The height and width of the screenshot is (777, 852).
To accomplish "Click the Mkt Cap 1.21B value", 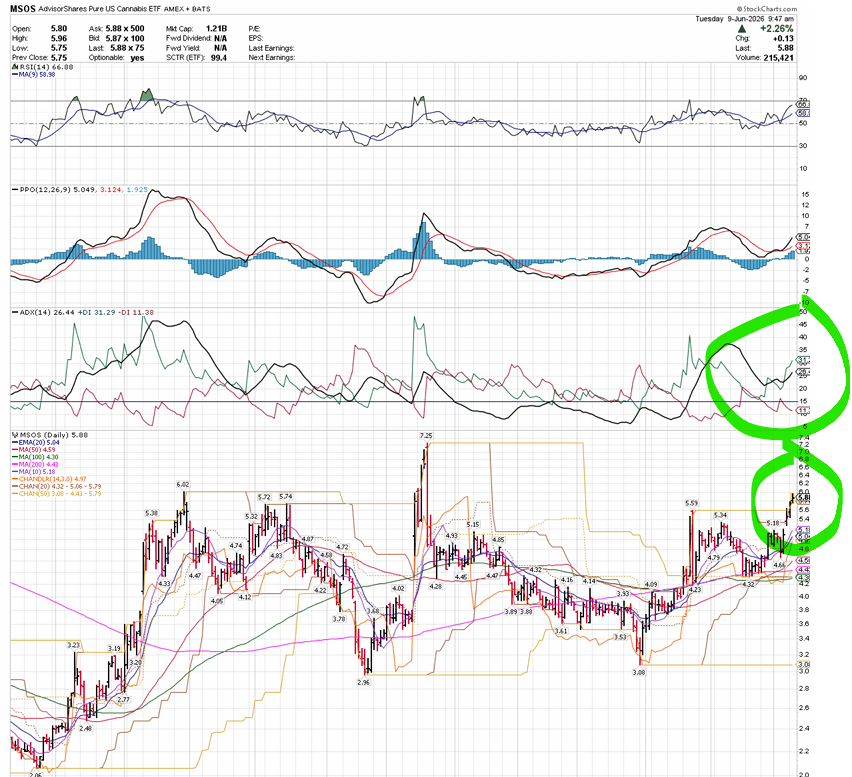I will (216, 29).
